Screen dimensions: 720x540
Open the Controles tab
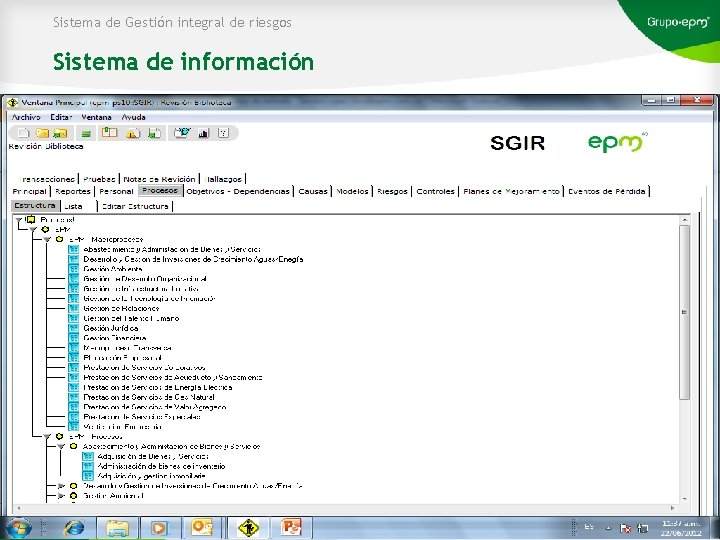435,191
